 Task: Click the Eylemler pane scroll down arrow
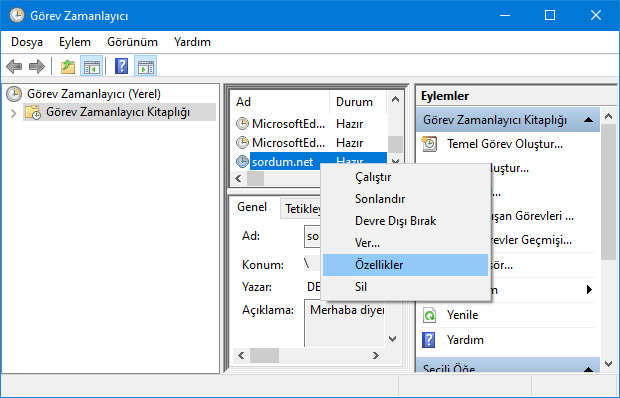(x=608, y=364)
